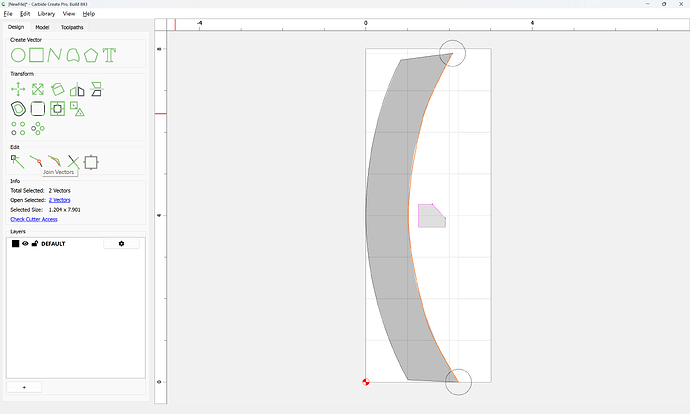Click the circle at crescent's top tip
Screen dimensions: 690x414
(452, 53)
